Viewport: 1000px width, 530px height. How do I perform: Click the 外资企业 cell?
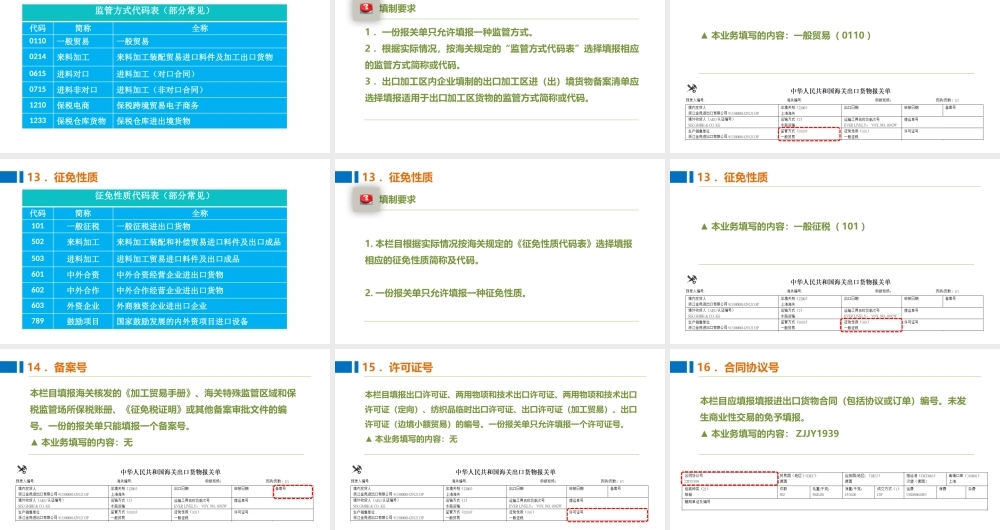[x=83, y=305]
